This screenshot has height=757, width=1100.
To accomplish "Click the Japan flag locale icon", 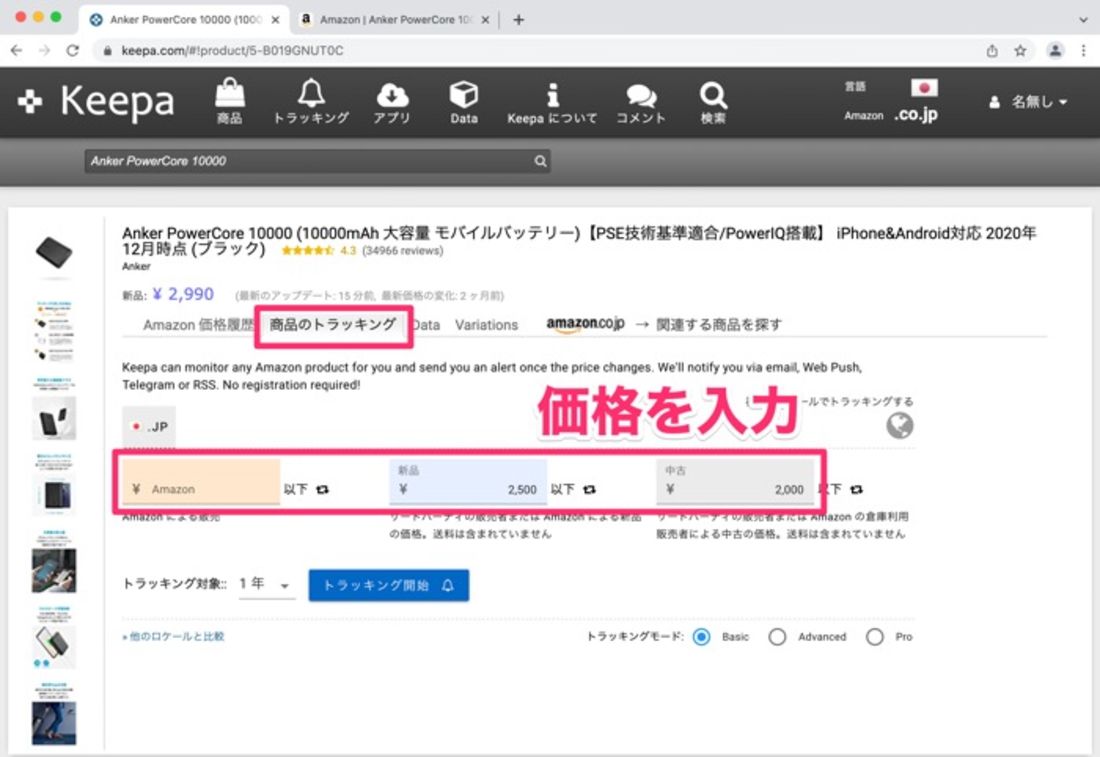I will click(924, 88).
